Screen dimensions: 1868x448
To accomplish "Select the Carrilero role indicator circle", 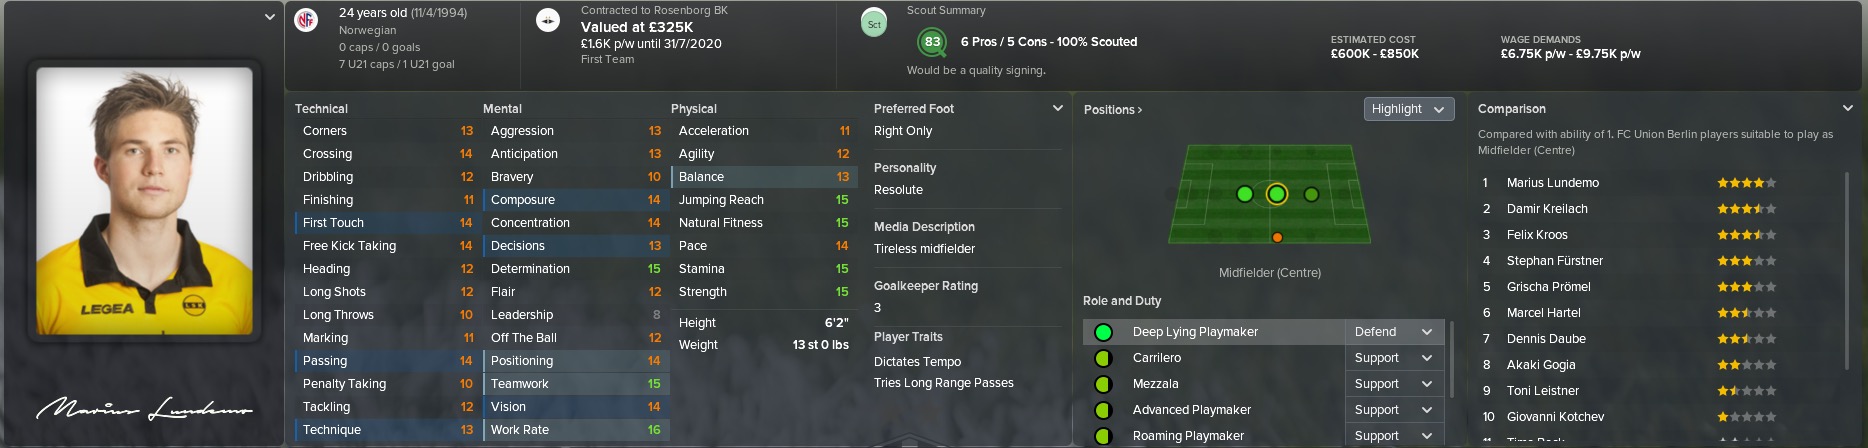I will 1103,358.
